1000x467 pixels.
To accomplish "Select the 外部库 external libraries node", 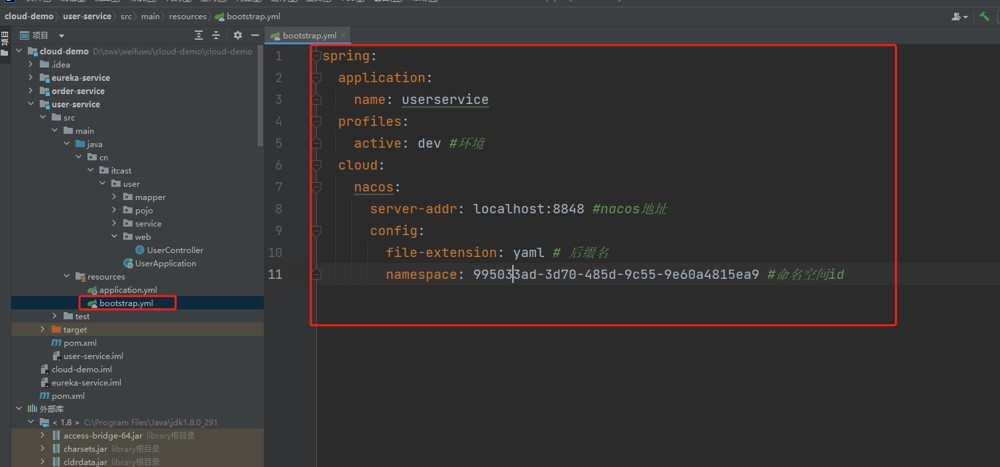I will 46,409.
